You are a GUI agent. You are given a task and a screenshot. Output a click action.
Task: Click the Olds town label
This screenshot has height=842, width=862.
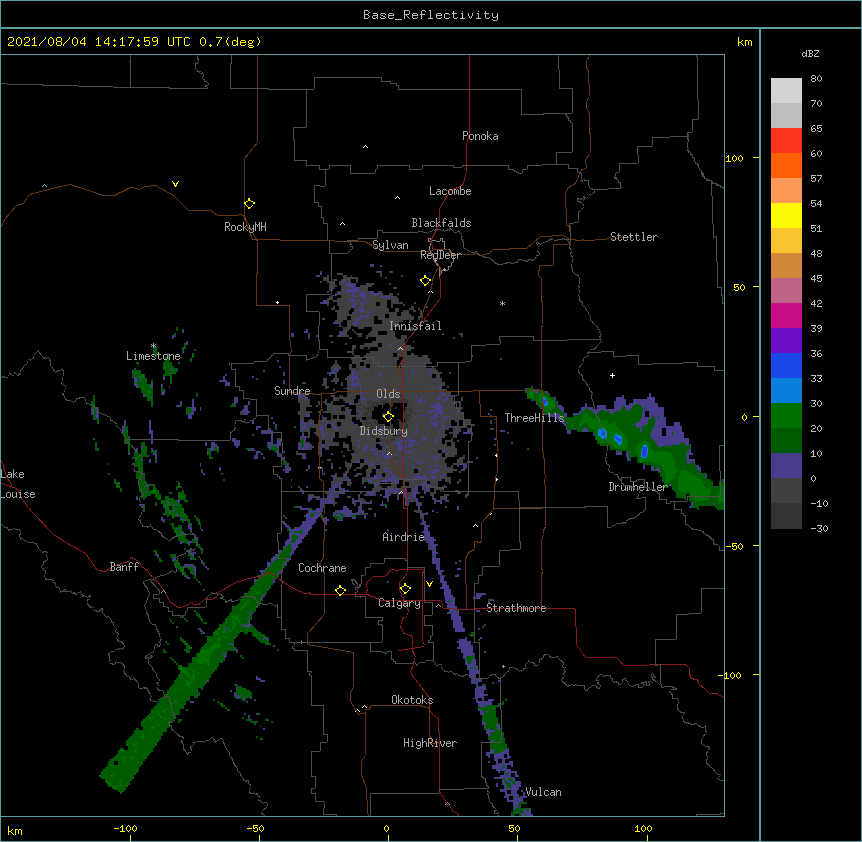coord(388,394)
